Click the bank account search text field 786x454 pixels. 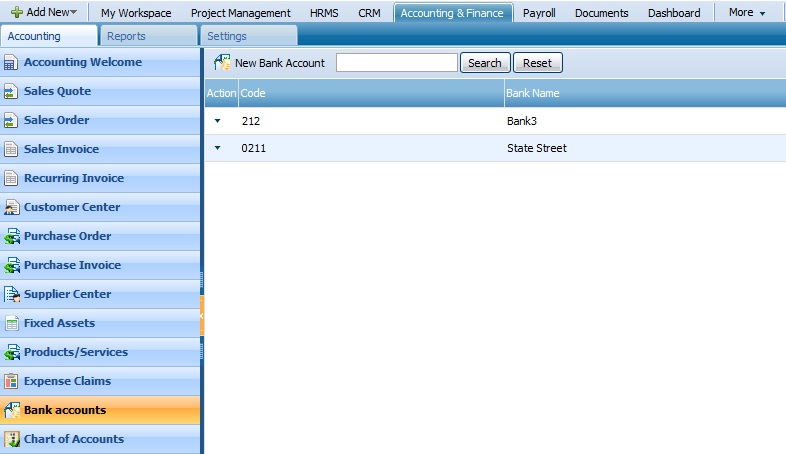coord(396,63)
